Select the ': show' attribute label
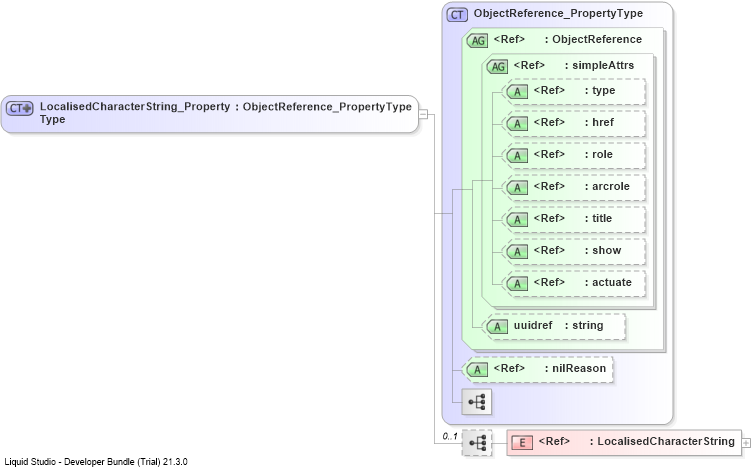 click(x=603, y=251)
